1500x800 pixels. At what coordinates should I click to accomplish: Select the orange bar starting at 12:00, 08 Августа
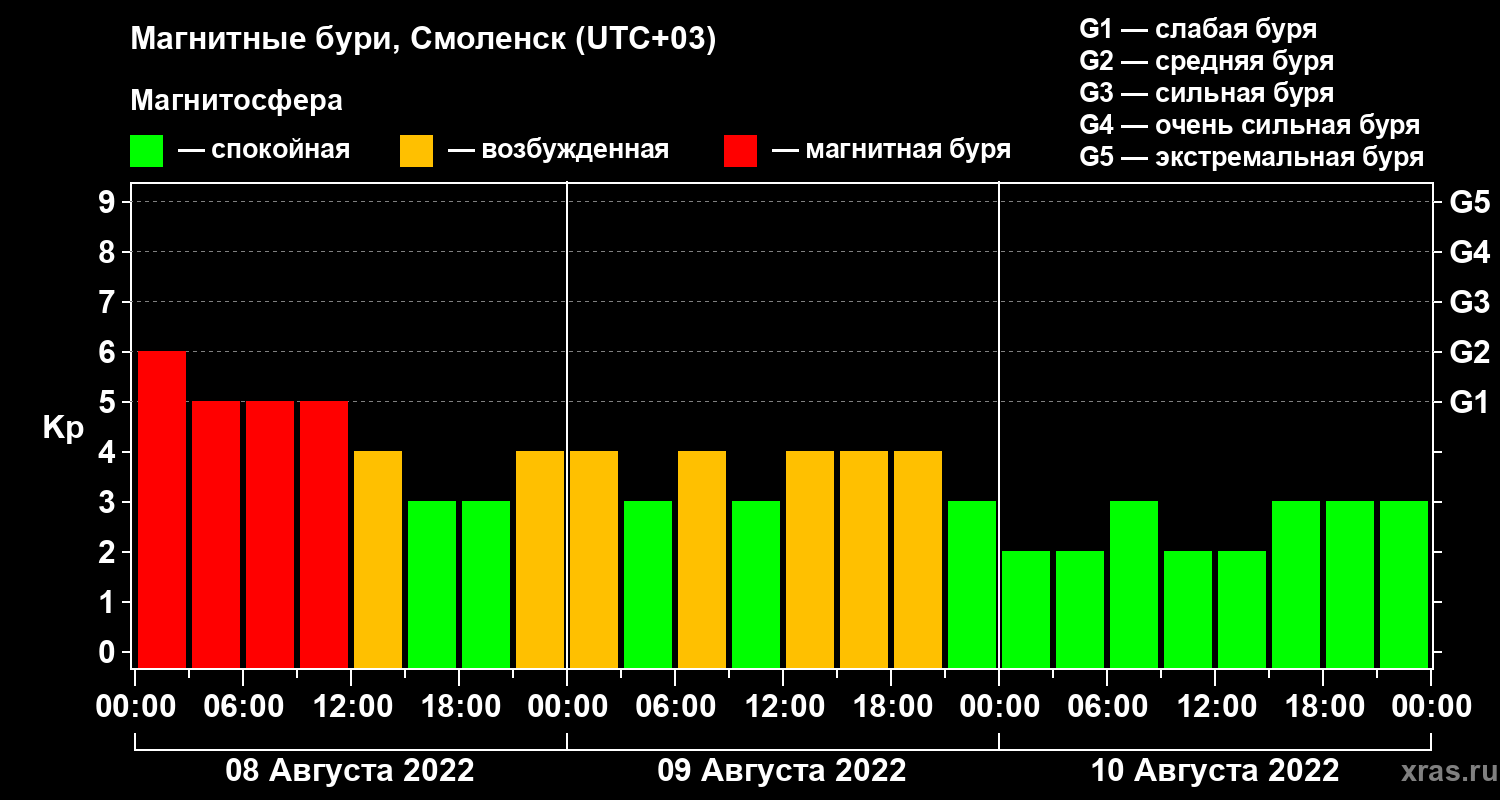(378, 560)
